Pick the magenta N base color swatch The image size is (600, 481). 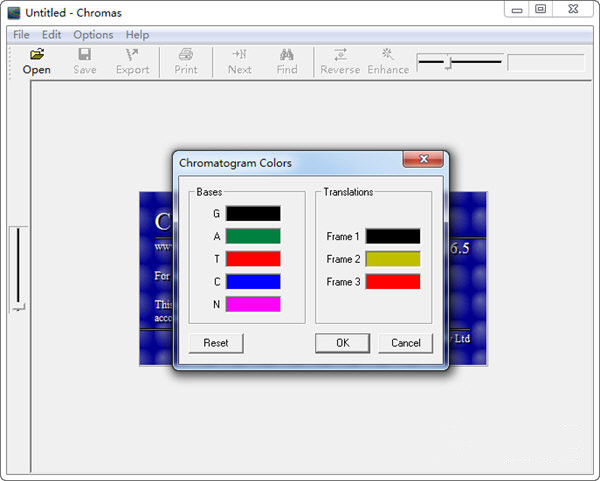click(x=253, y=304)
